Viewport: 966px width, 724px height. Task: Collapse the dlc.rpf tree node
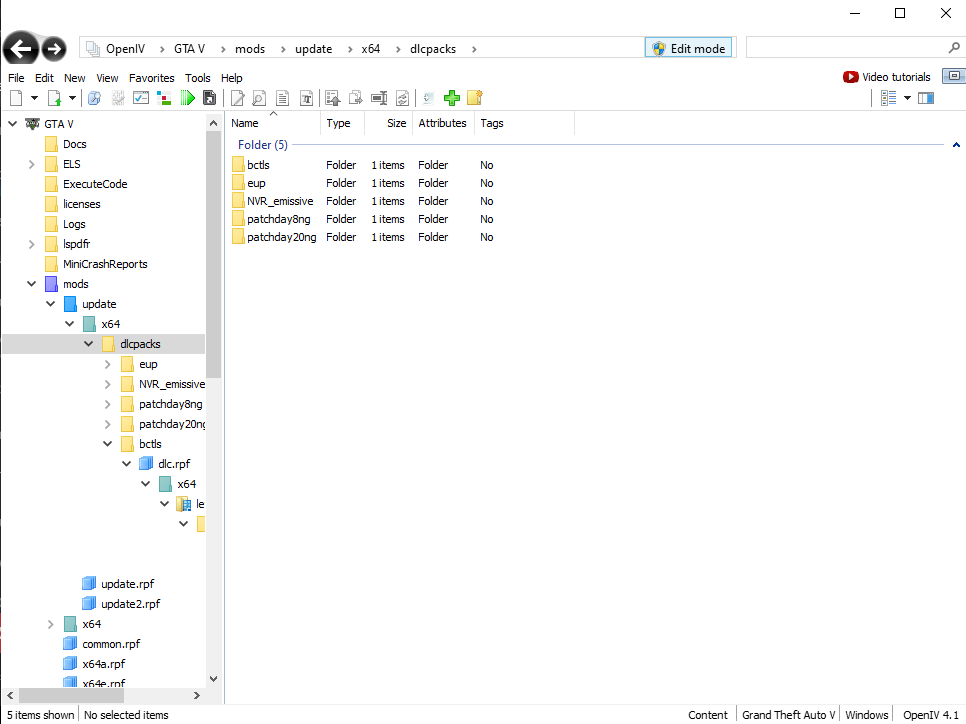pos(127,464)
